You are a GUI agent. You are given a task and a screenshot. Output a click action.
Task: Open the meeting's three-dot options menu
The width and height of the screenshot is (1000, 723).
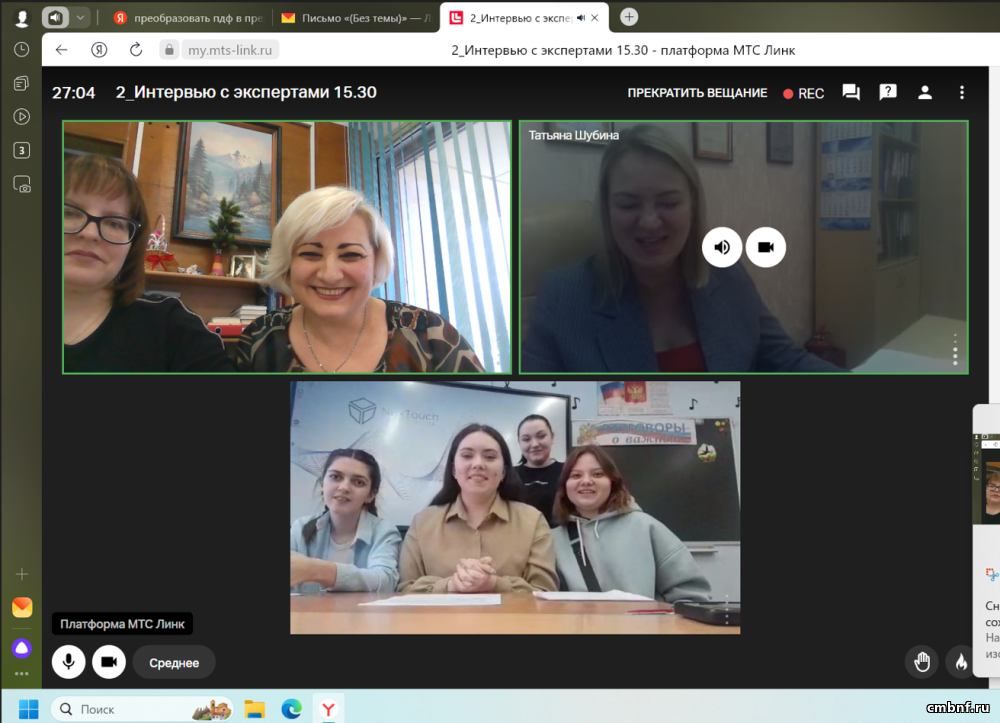tap(962, 92)
